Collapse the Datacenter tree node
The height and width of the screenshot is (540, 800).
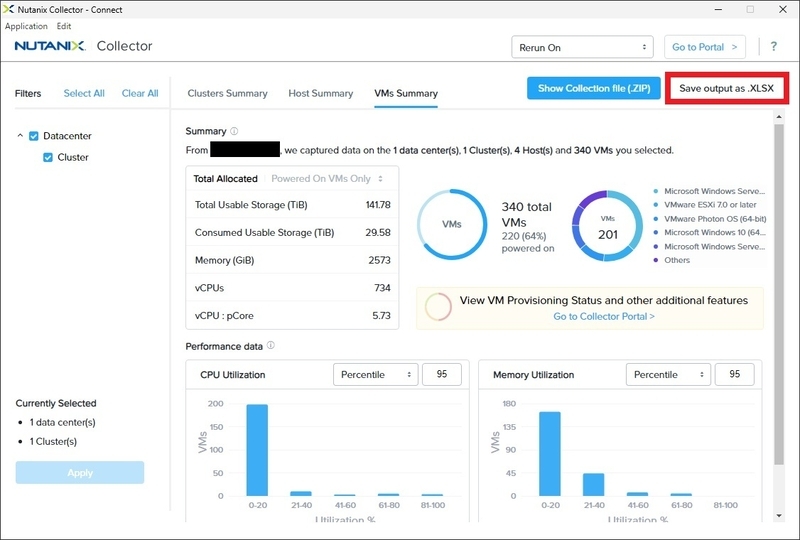point(20,136)
